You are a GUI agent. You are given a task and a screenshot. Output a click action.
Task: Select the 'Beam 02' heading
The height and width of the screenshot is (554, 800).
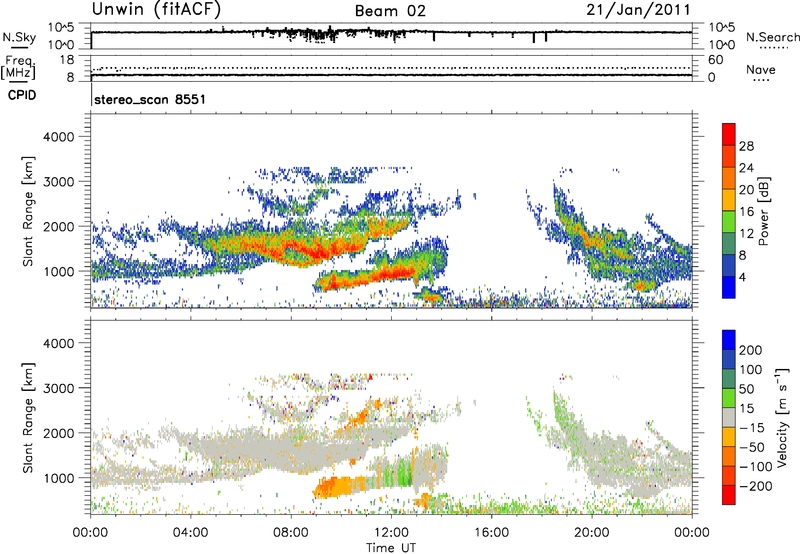pos(390,11)
